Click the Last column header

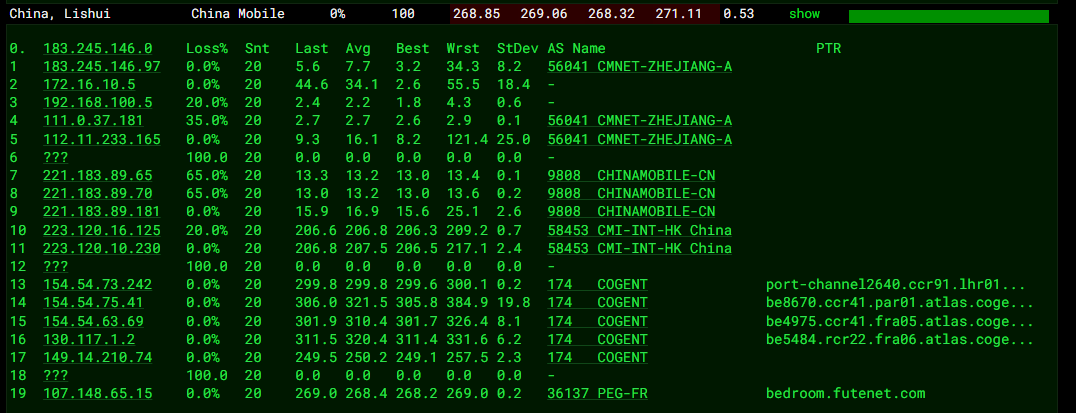click(x=312, y=49)
